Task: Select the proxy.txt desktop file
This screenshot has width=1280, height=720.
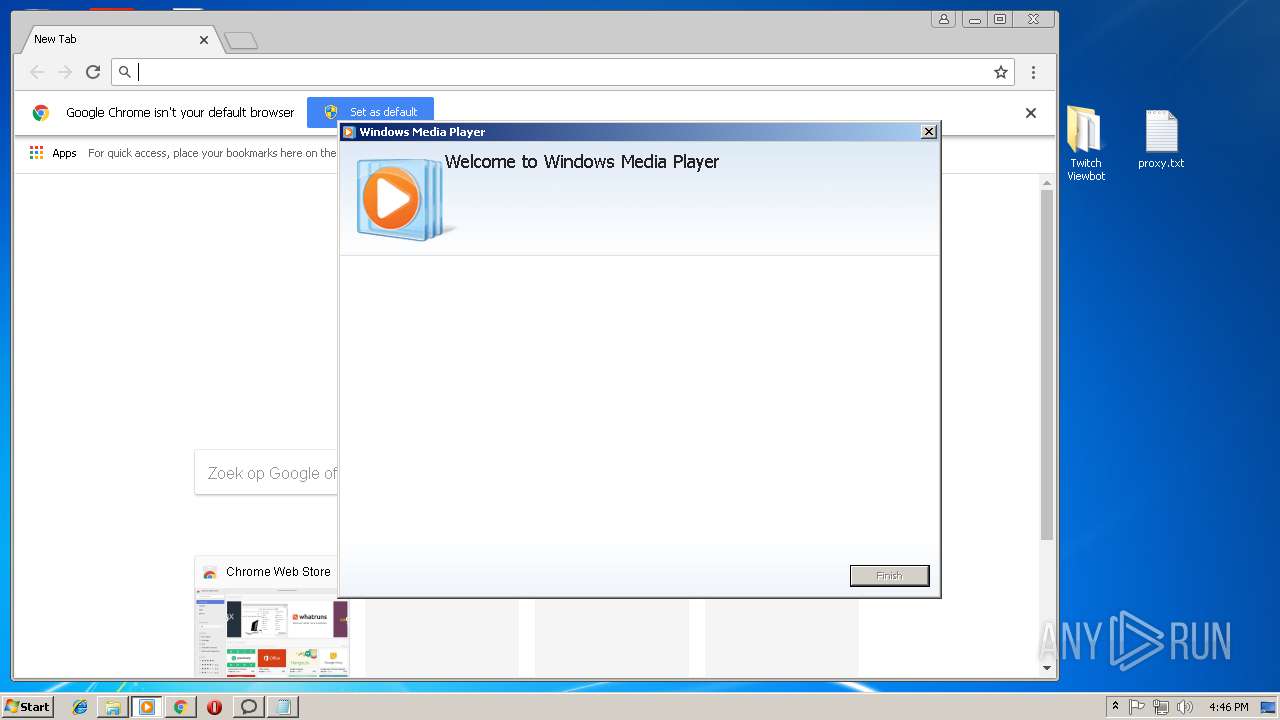Action: click(x=1161, y=139)
